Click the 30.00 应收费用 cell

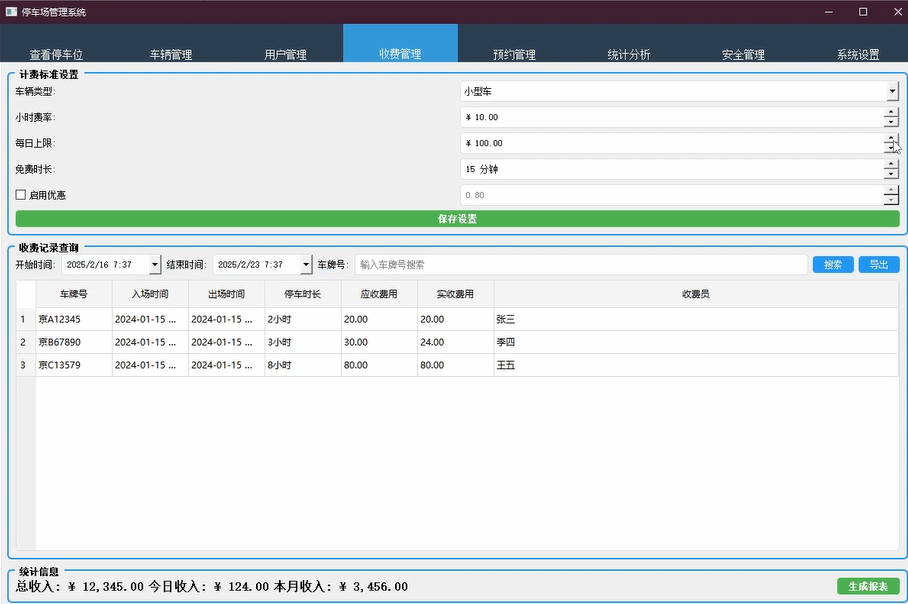tap(379, 342)
